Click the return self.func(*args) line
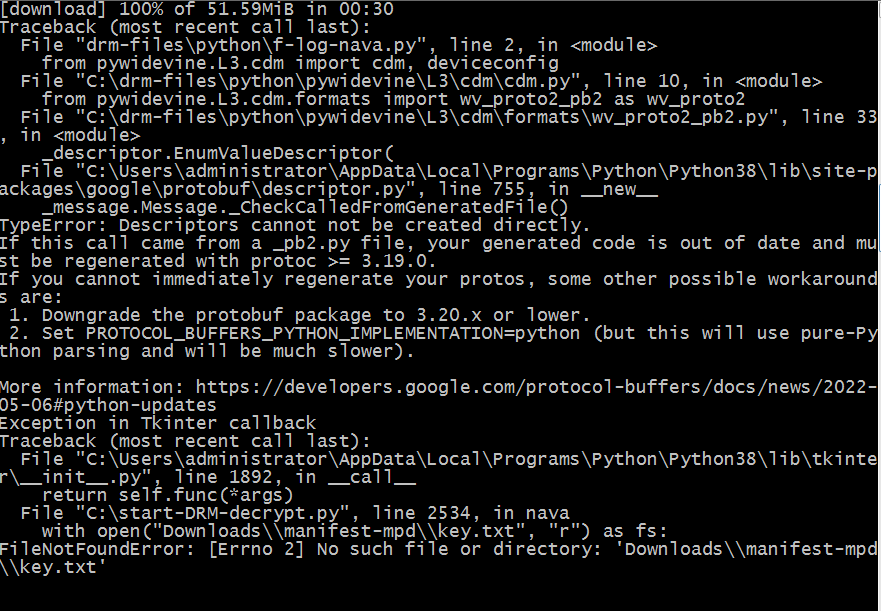881x611 pixels. 167,495
